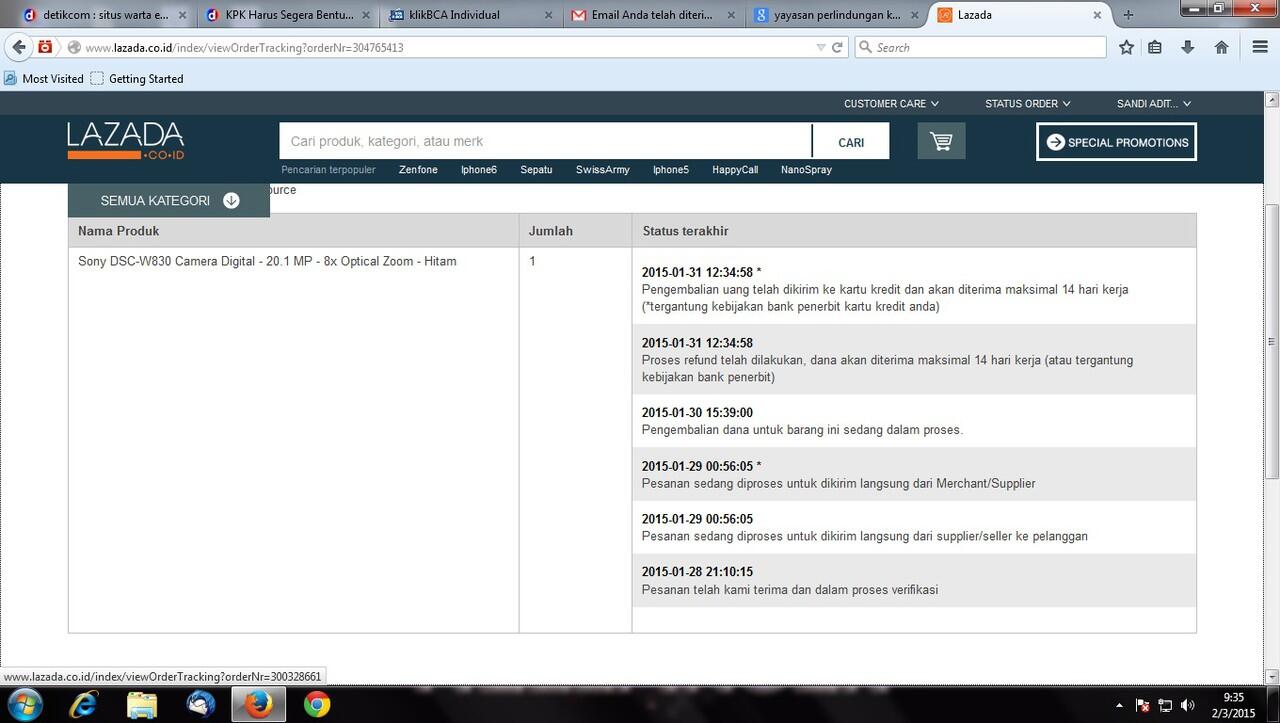Open Action Center flag in tray
Screen dimensions: 1280x723
click(1142, 706)
